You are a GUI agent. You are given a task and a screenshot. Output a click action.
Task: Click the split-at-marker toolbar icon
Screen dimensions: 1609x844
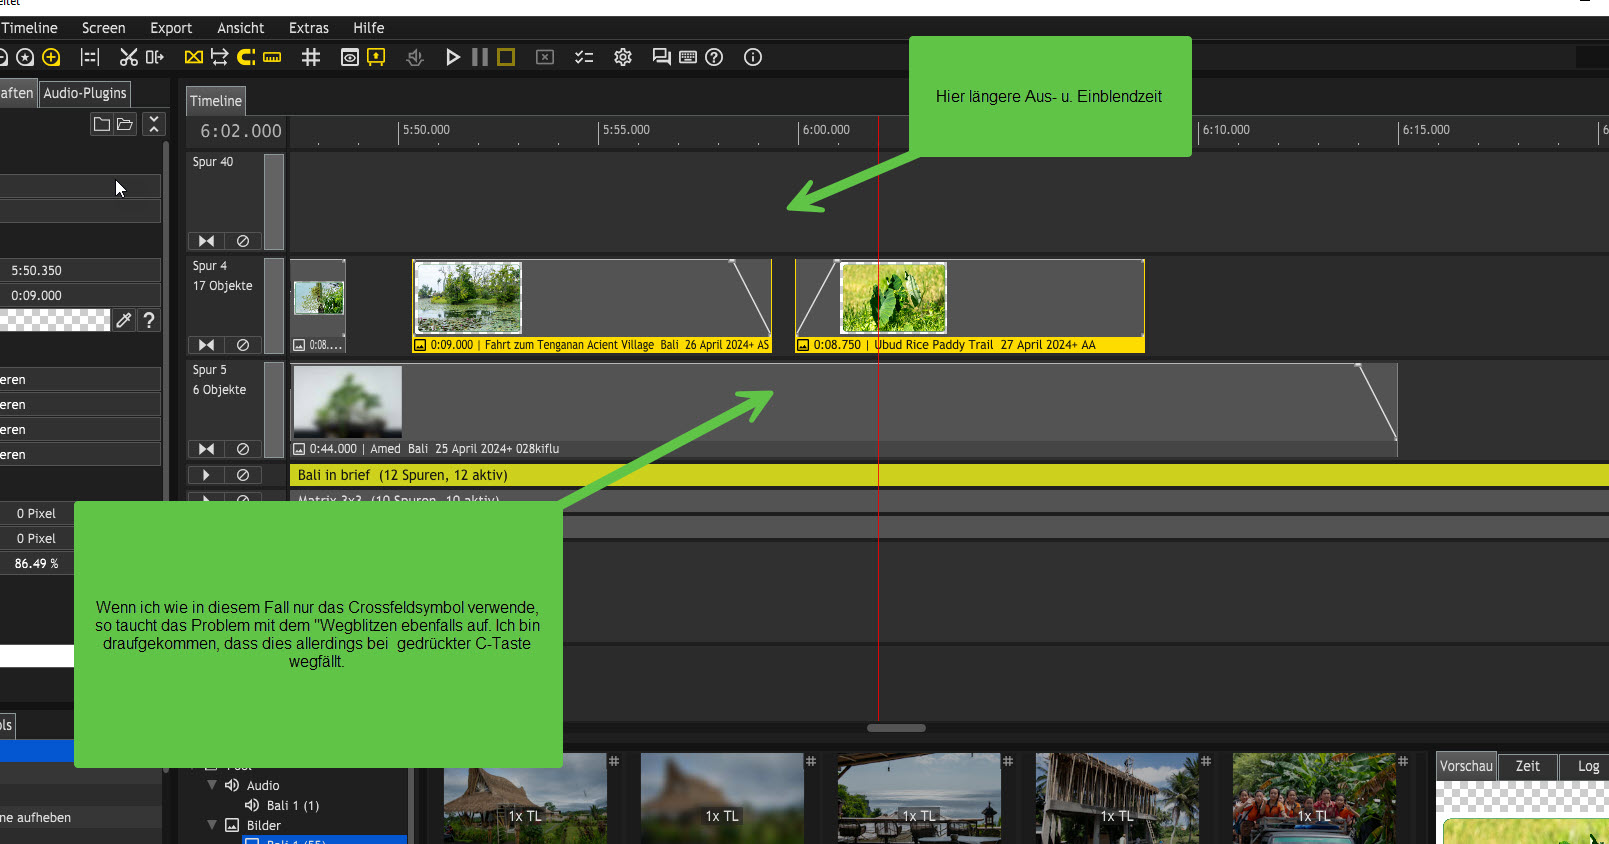click(x=90, y=57)
